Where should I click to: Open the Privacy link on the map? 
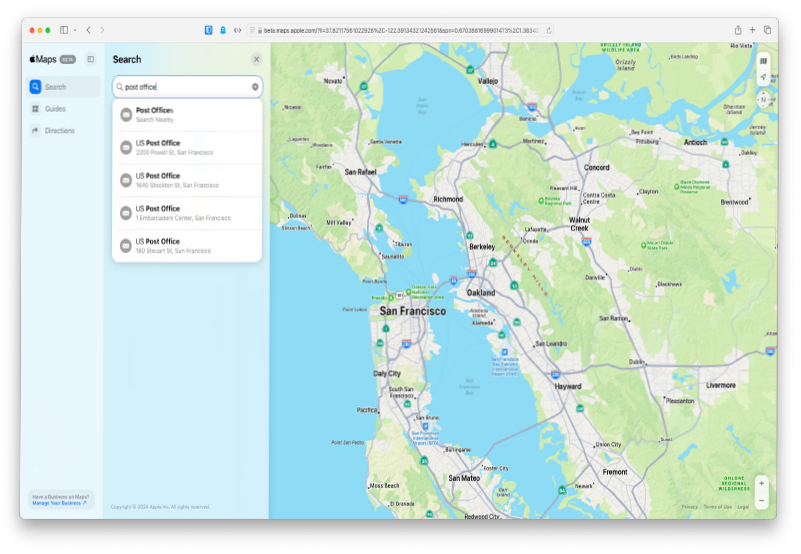coord(689,507)
